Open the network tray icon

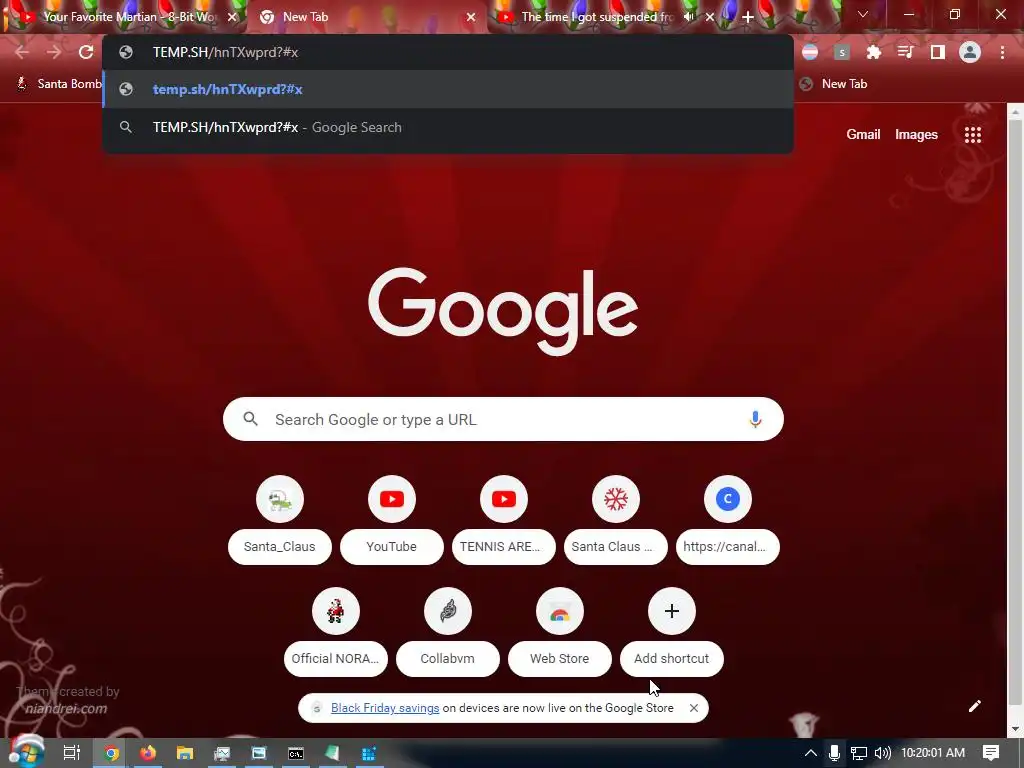tap(858, 753)
